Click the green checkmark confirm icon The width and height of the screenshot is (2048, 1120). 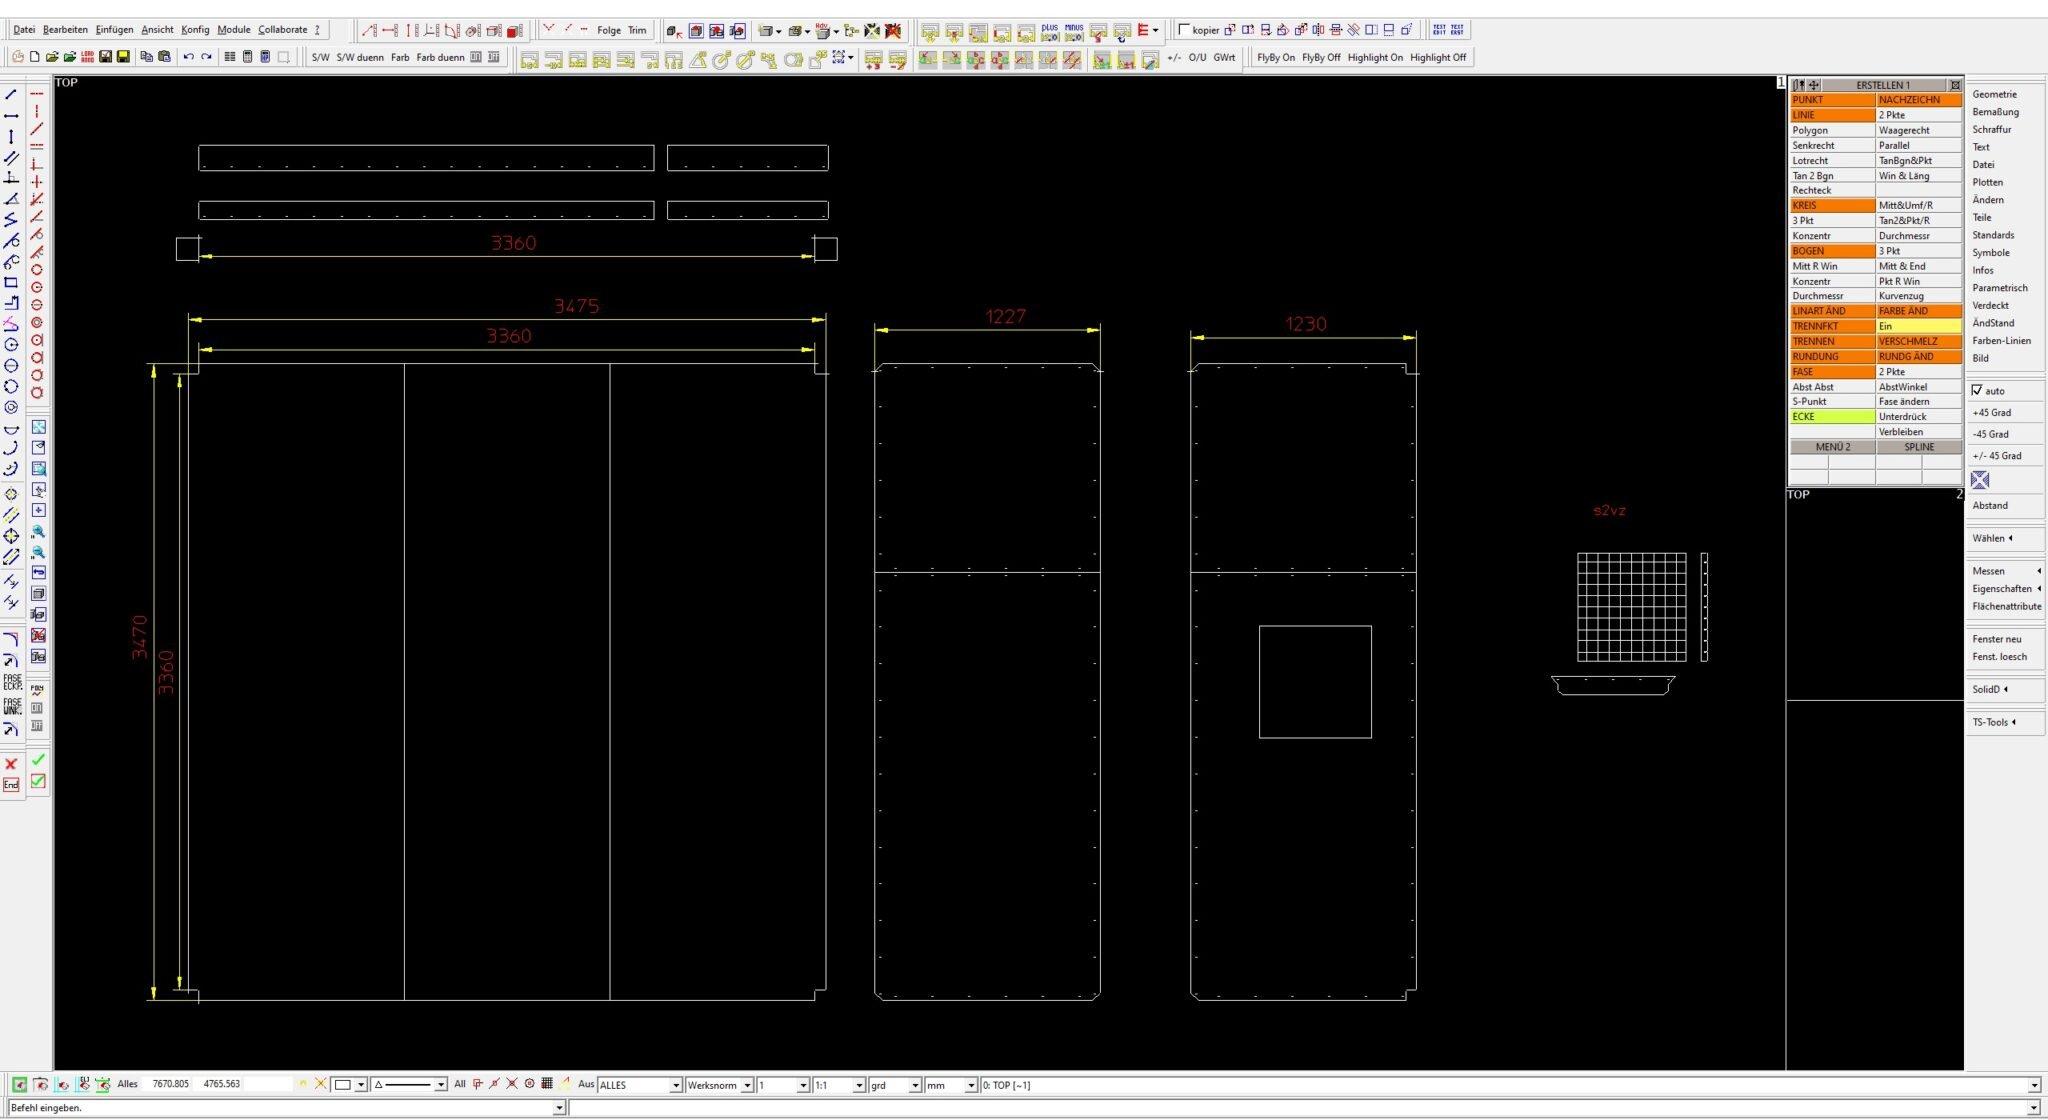click(x=38, y=760)
